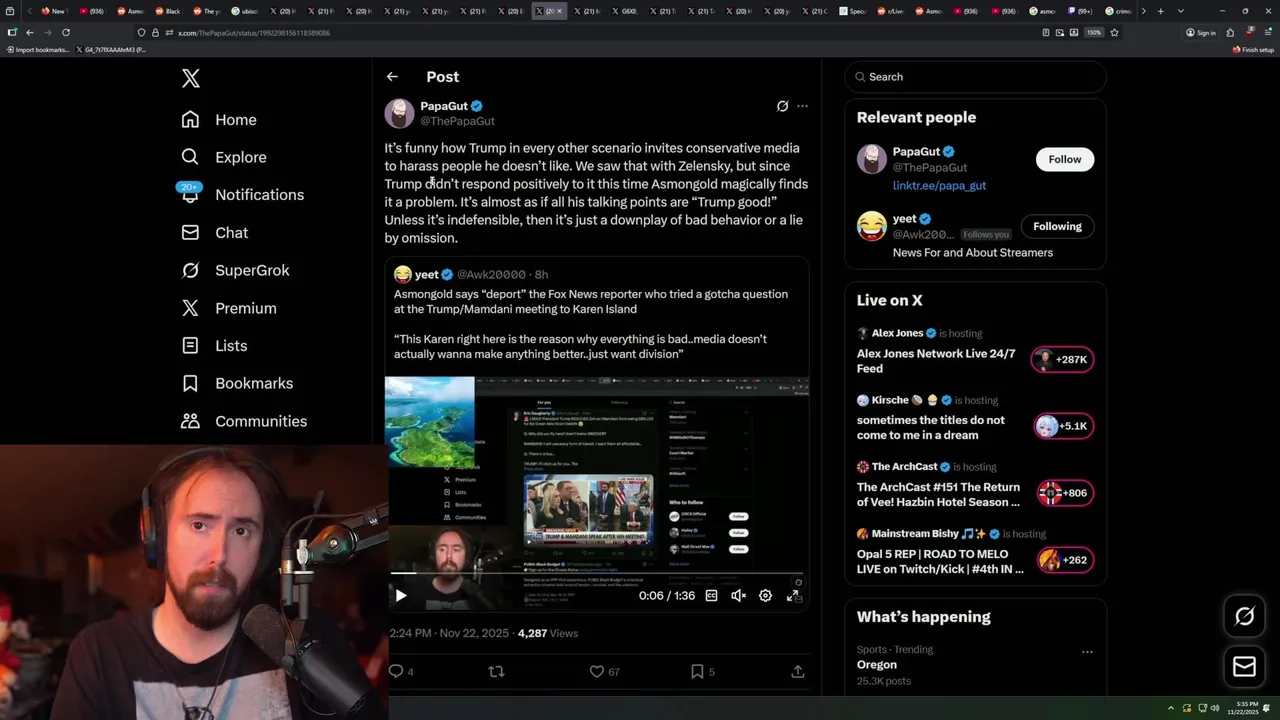Expand video to fullscreen
The width and height of the screenshot is (1280, 720).
coord(793,595)
